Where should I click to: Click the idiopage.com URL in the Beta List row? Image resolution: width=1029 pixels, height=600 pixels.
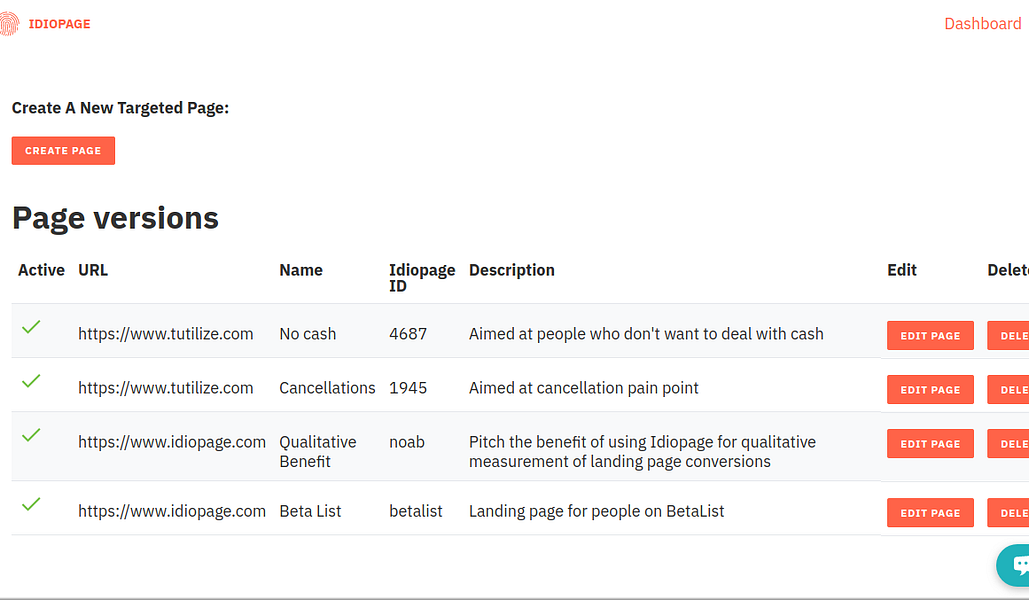tap(172, 511)
